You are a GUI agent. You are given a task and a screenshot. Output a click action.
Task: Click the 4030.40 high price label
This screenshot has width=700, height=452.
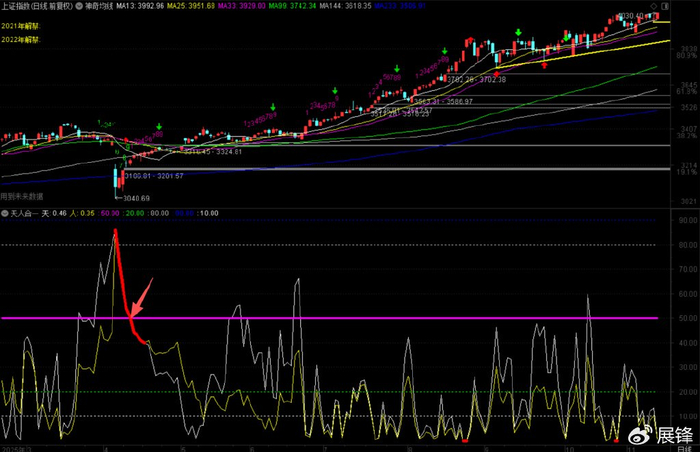631,16
